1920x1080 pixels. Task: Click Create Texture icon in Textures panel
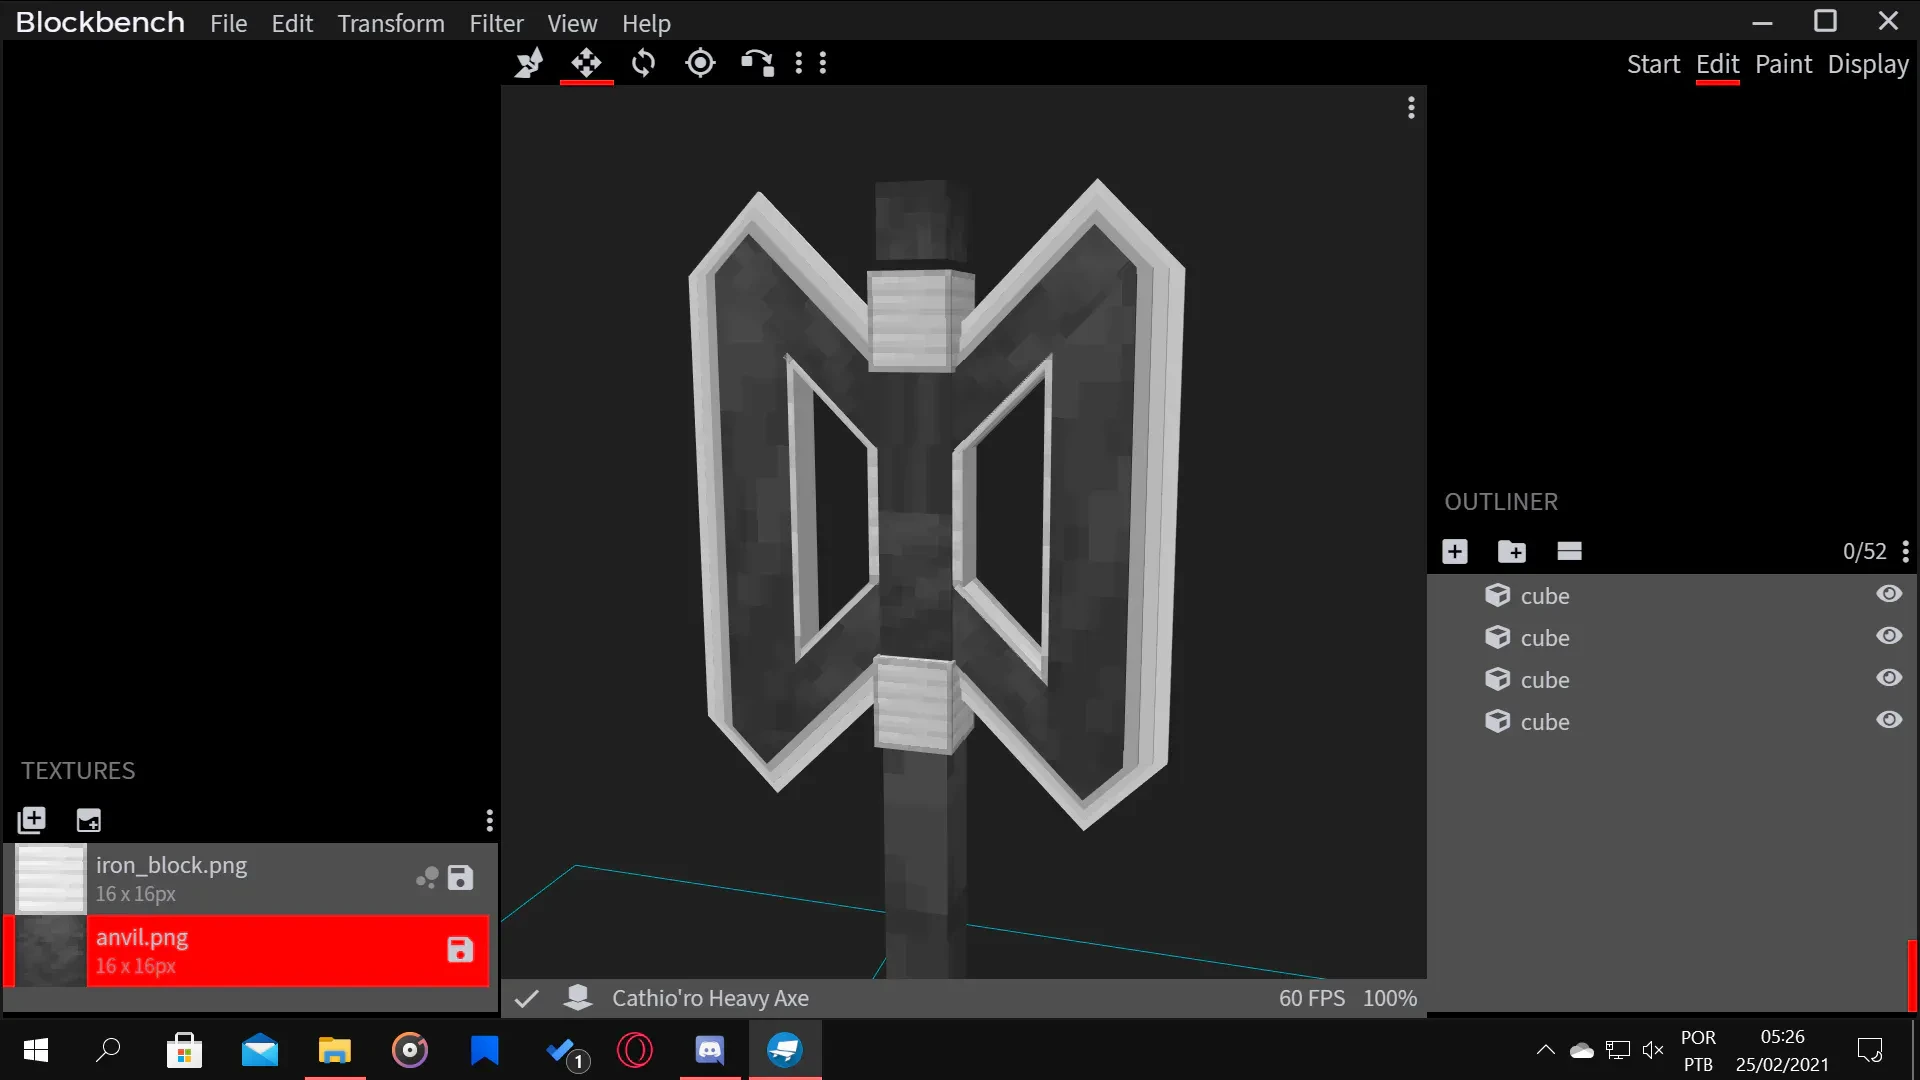point(88,820)
